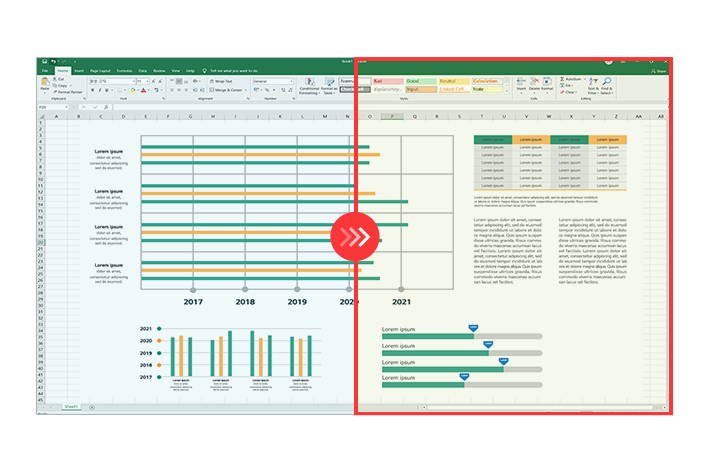Image resolution: width=708 pixels, height=472 pixels.
Task: Toggle Wrap Text option
Action: 219,80
